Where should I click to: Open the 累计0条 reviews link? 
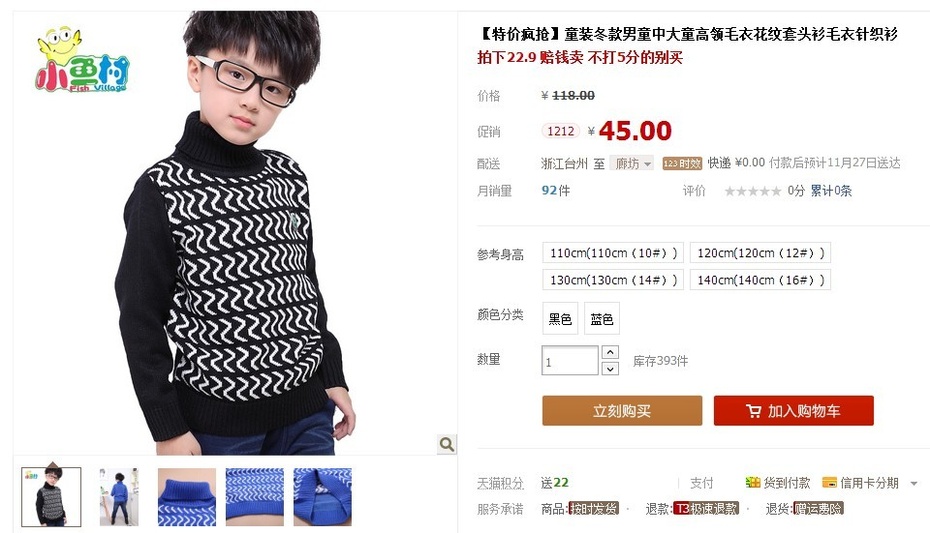point(831,191)
